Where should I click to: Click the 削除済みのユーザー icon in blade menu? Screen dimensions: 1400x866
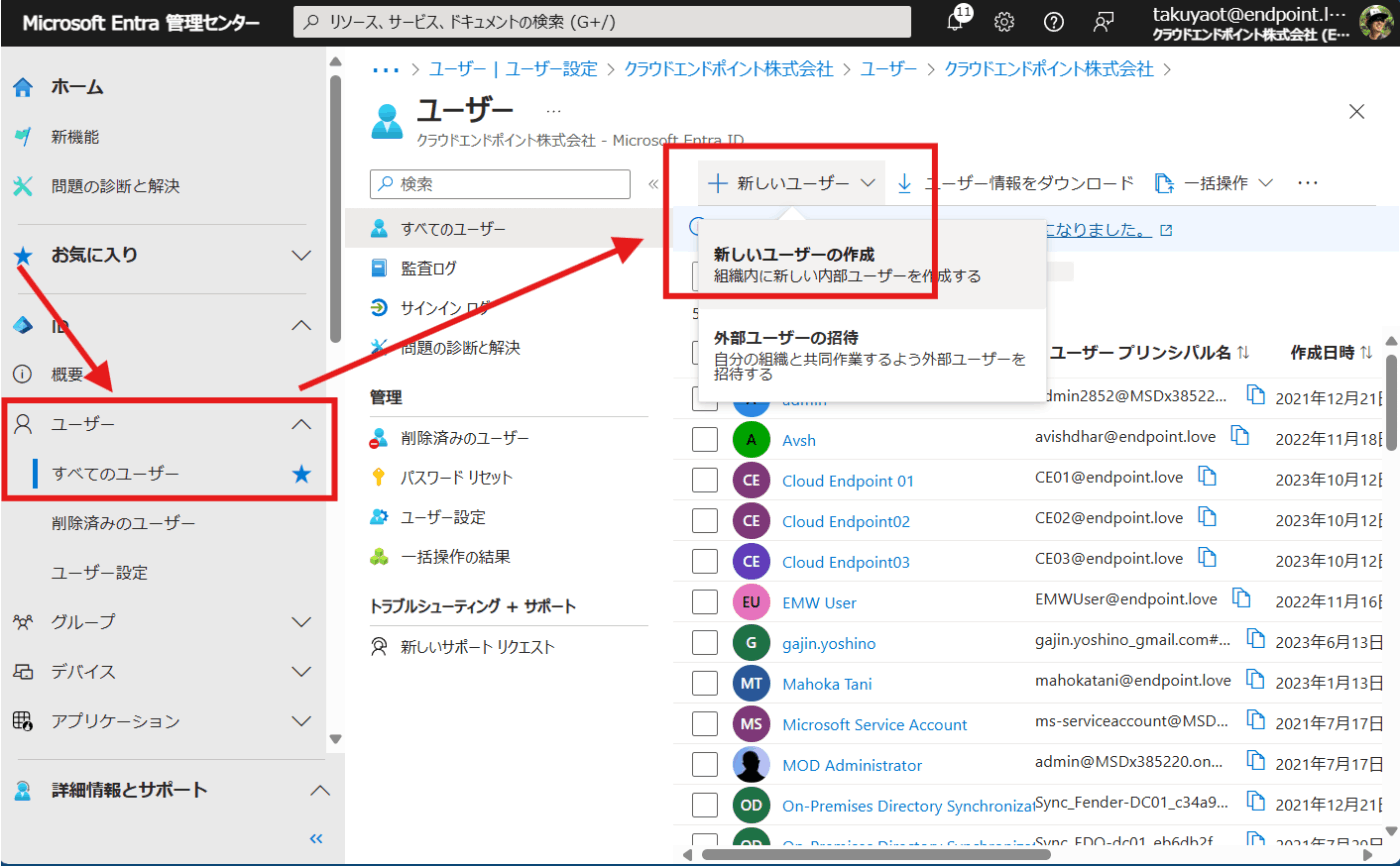point(379,438)
